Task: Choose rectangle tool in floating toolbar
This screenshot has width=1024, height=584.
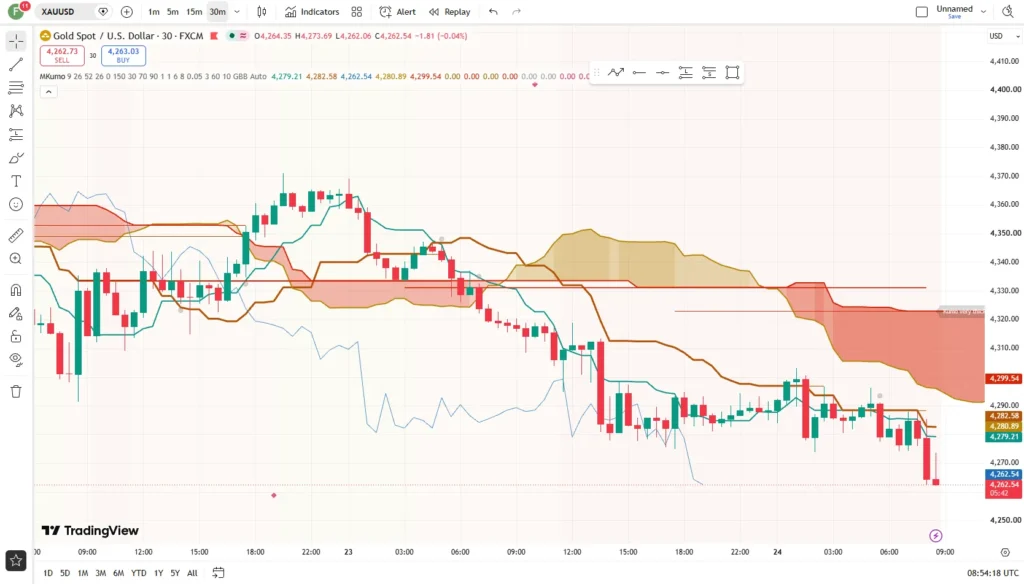Action: 732,73
